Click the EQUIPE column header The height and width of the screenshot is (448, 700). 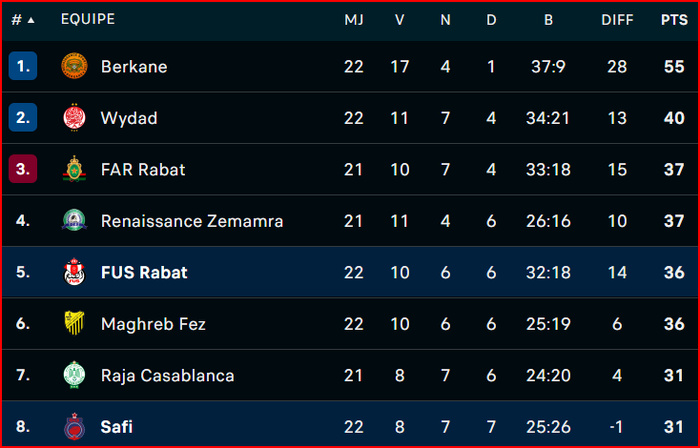pyautogui.click(x=88, y=20)
